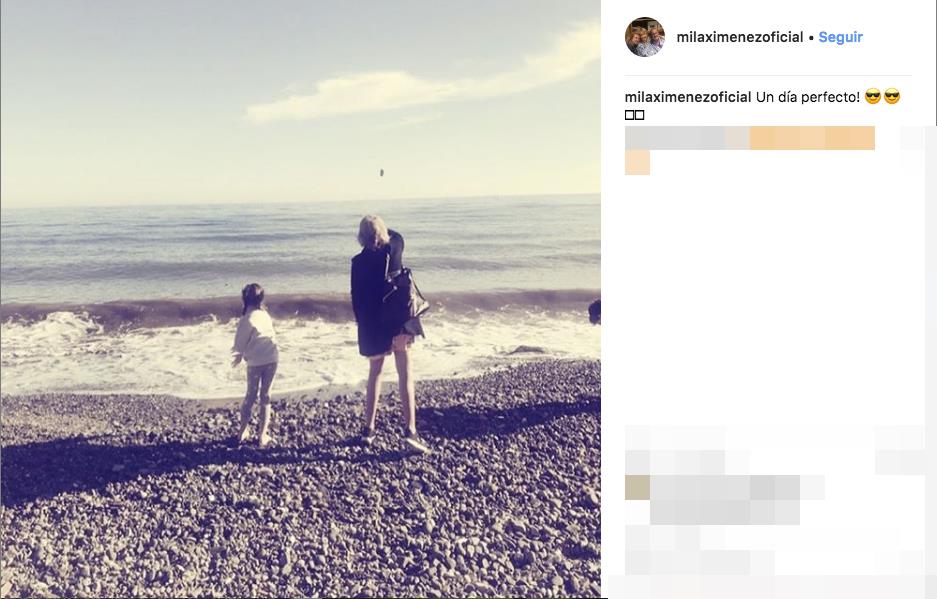Screen dimensions: 937x599
Task: Select the first sunglasses emoji in caption
Action: (873, 96)
